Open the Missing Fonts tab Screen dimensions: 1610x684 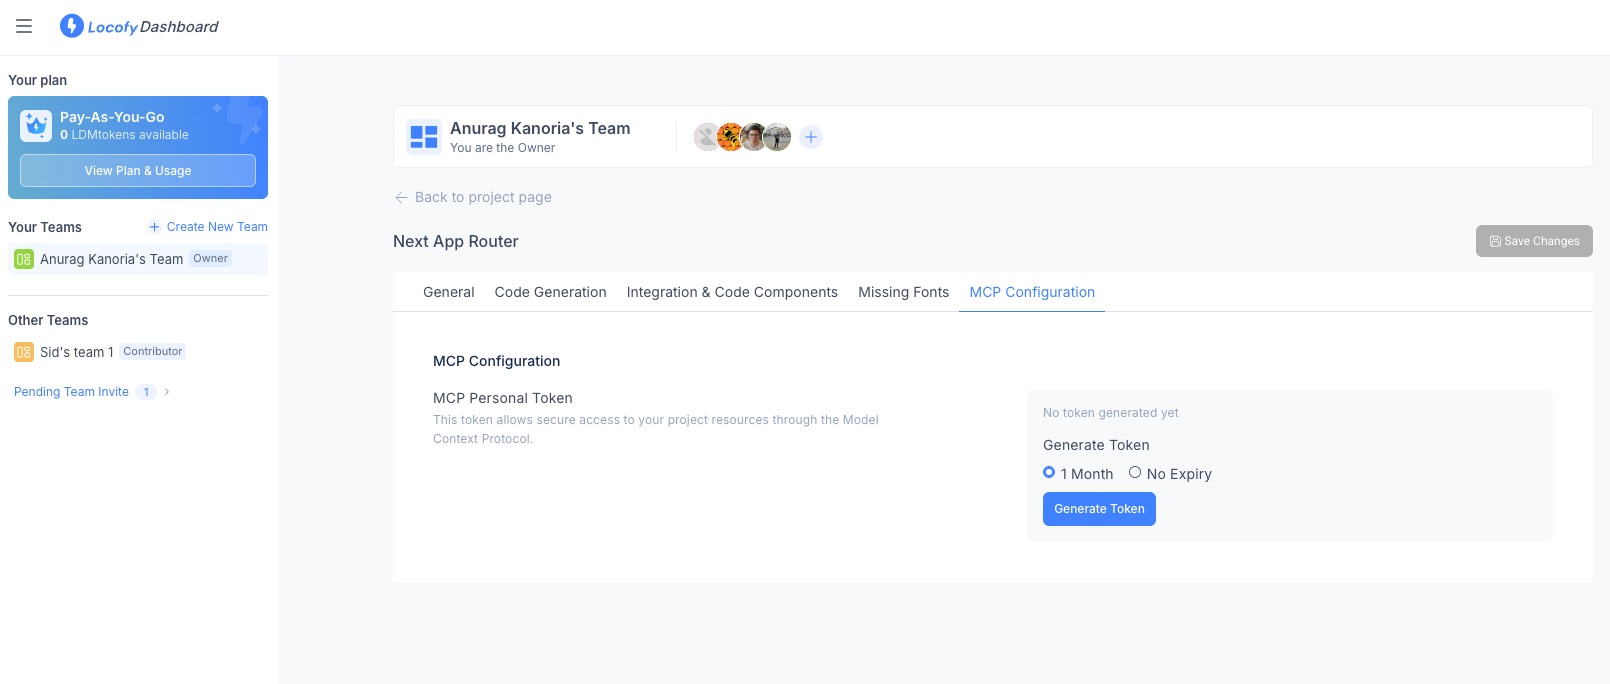(x=903, y=292)
